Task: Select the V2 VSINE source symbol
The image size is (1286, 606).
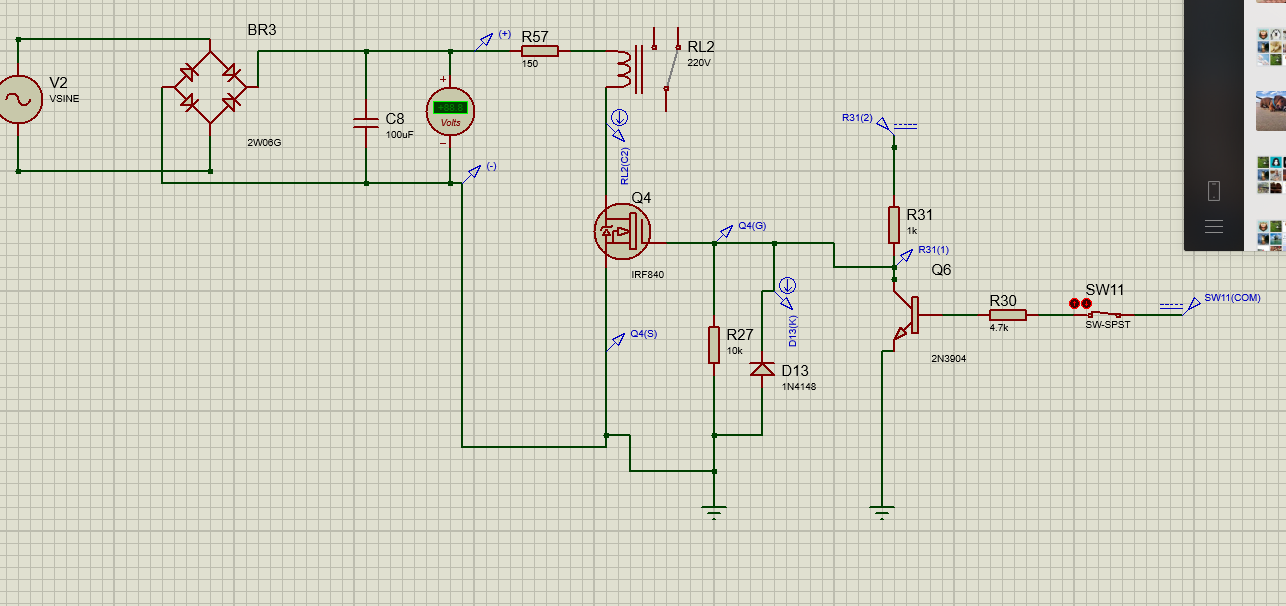Action: pyautogui.click(x=19, y=99)
